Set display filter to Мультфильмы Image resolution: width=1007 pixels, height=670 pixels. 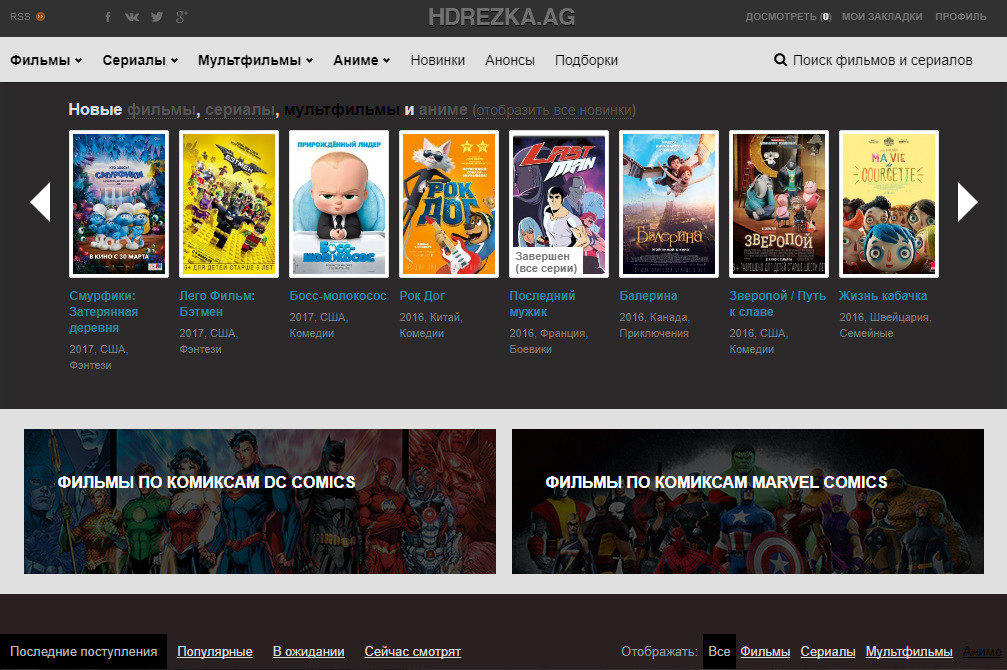(909, 651)
